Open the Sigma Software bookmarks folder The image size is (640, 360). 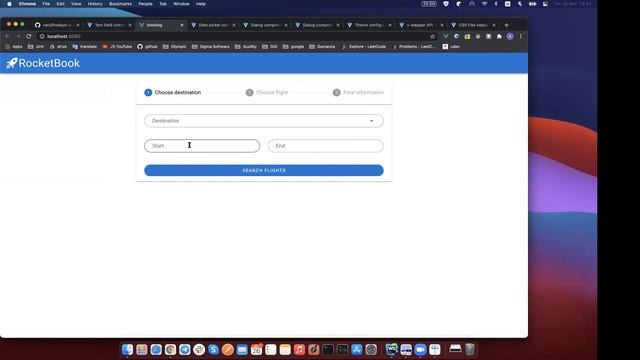[x=211, y=47]
